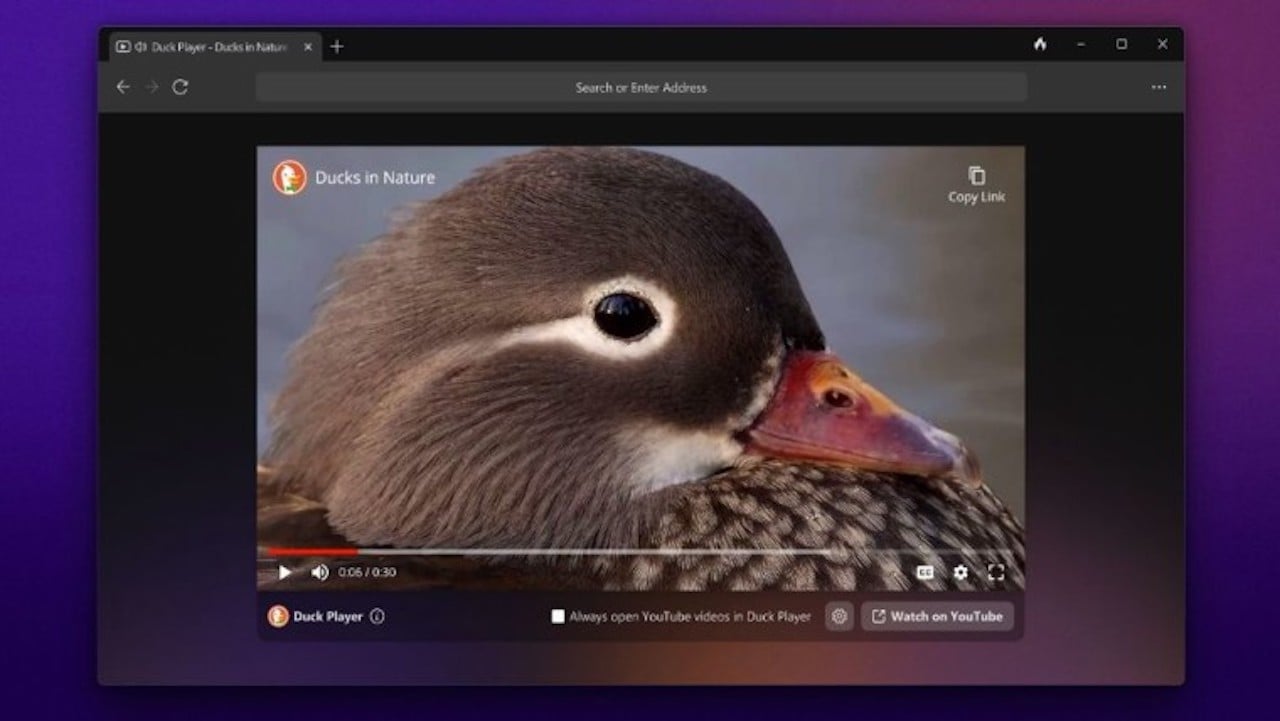This screenshot has width=1280, height=721.
Task: Open the browser three-dot menu
Action: [x=1159, y=87]
